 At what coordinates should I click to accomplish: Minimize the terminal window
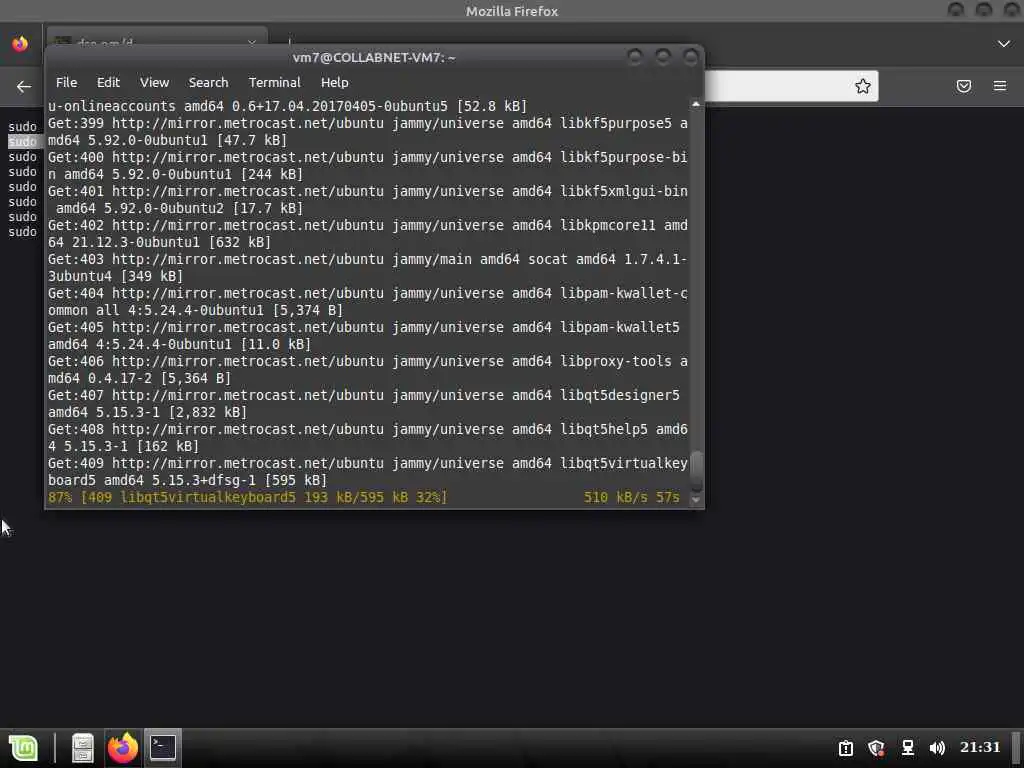coord(635,57)
